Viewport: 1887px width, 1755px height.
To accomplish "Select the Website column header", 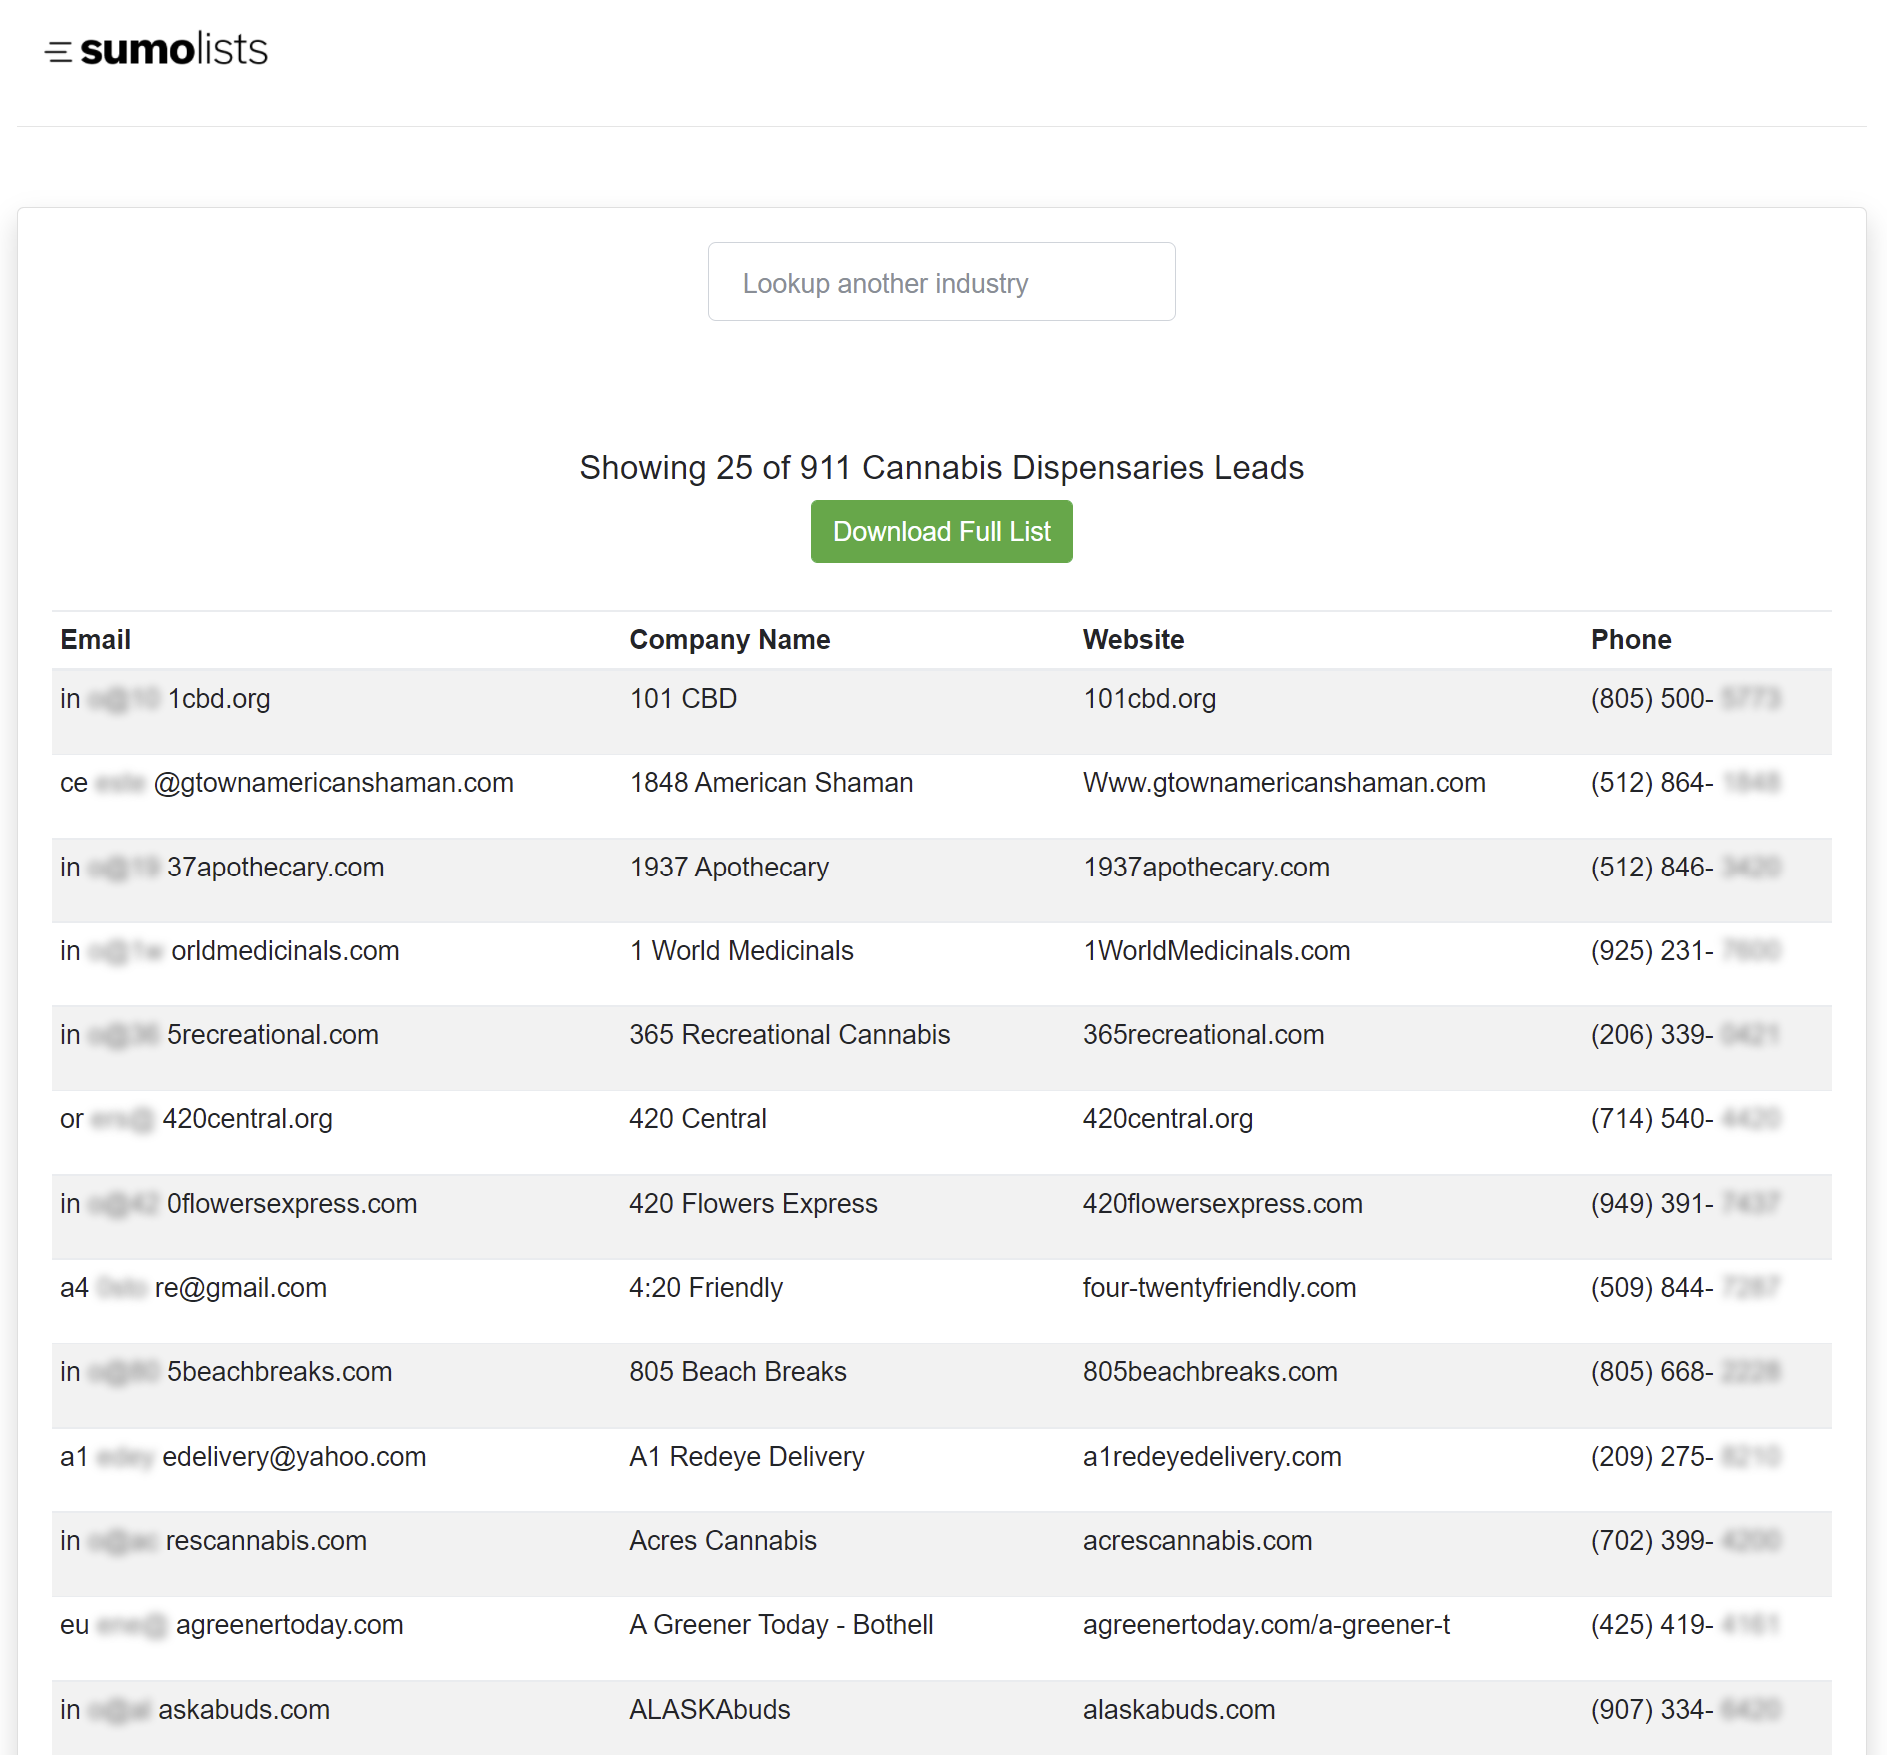I will point(1133,640).
